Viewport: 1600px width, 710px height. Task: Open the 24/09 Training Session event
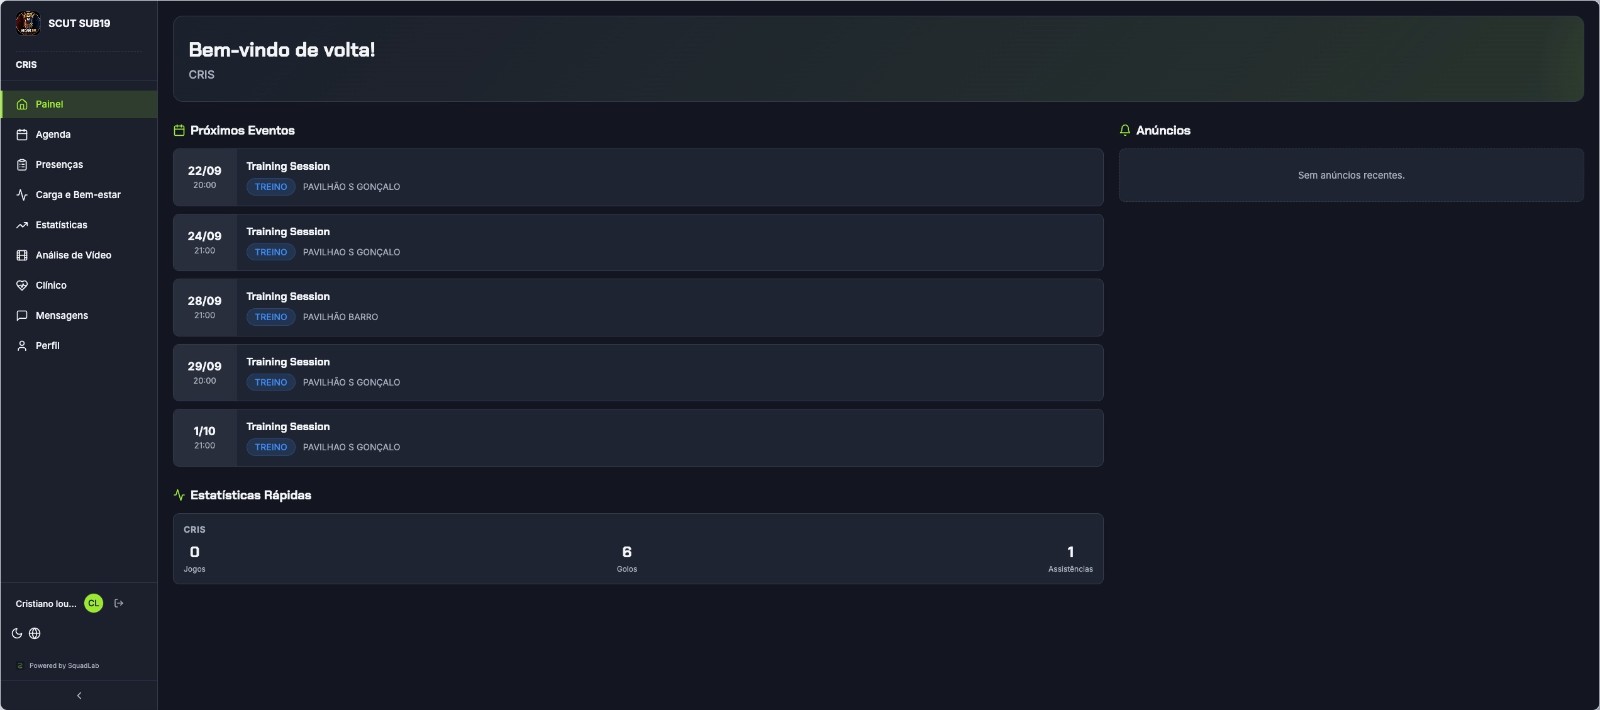[x=638, y=242]
